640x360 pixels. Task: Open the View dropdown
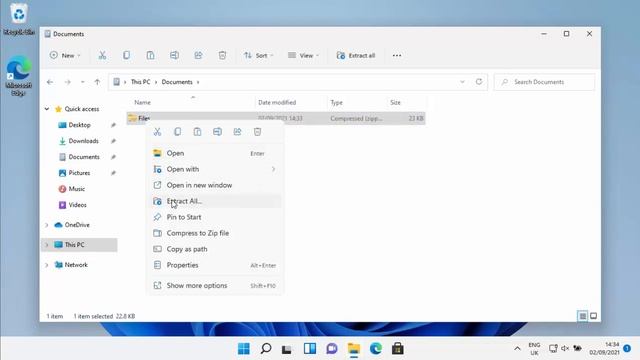[x=303, y=56]
